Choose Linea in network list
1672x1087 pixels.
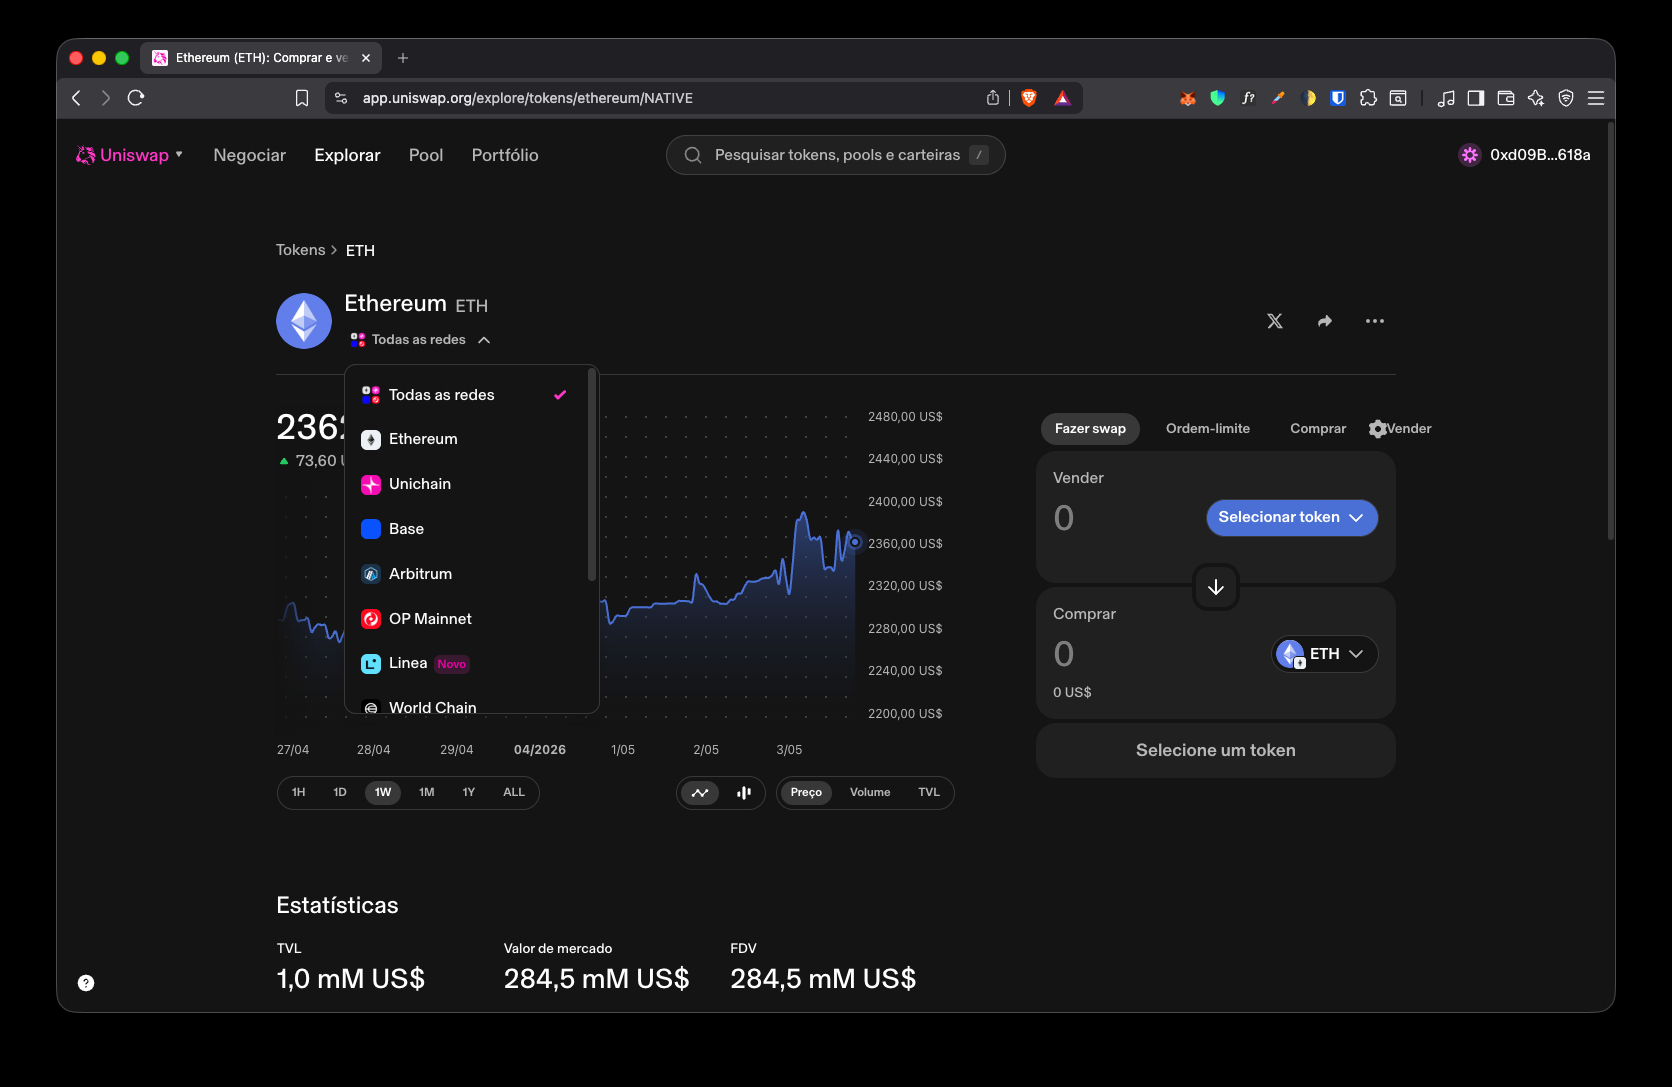(467, 664)
